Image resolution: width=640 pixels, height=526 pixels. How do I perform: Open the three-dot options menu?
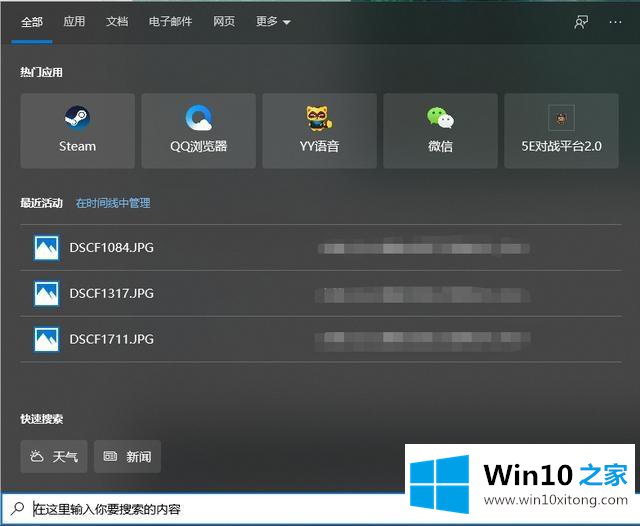[615, 22]
